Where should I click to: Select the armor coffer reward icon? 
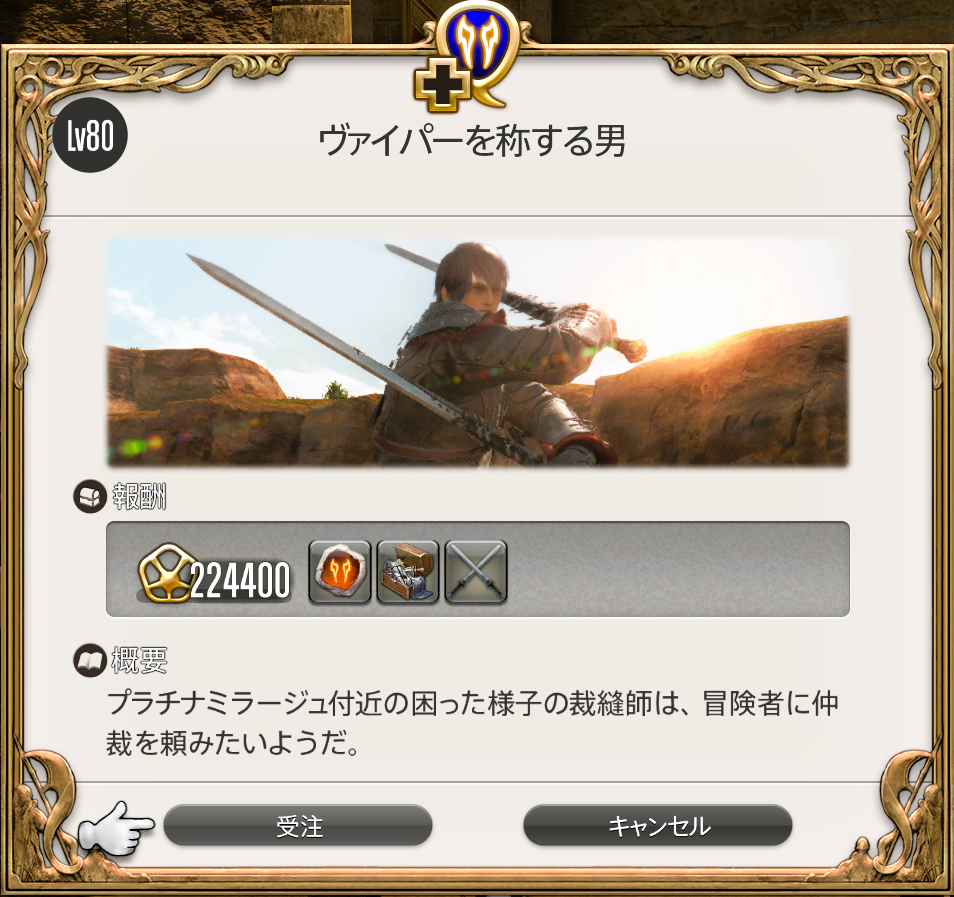click(408, 571)
